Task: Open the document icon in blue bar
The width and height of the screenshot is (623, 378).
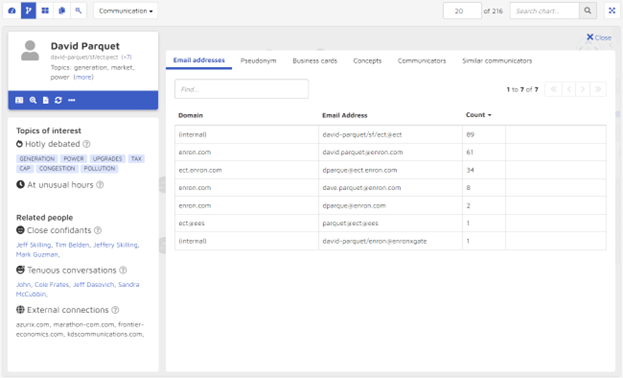Action: click(x=46, y=100)
